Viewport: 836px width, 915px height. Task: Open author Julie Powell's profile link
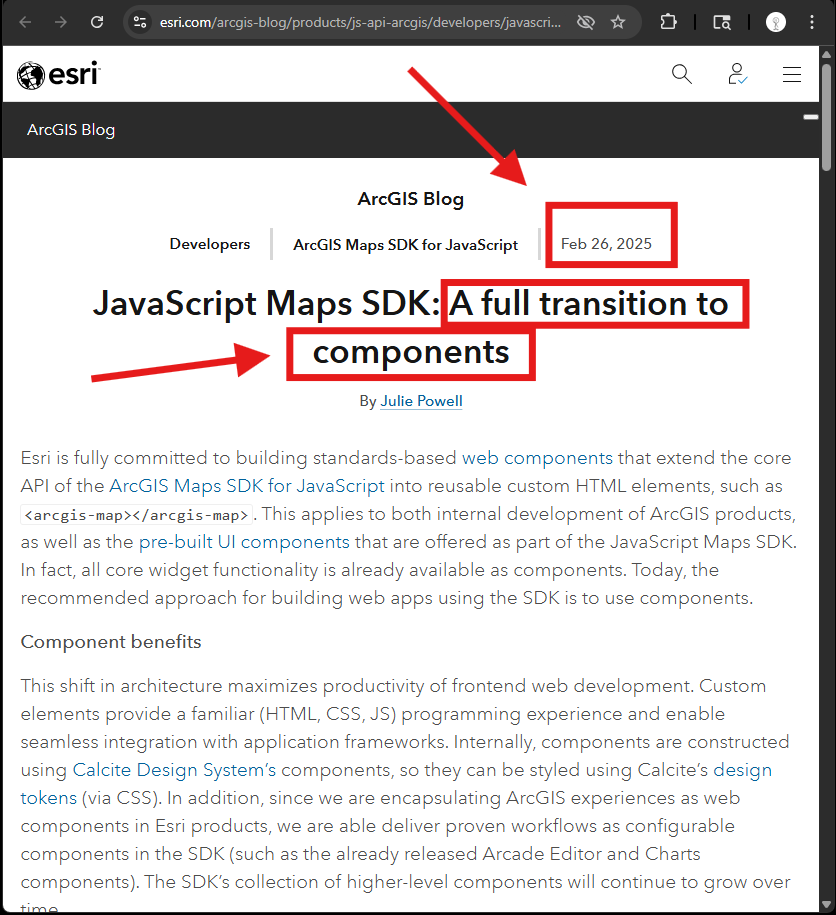click(421, 401)
